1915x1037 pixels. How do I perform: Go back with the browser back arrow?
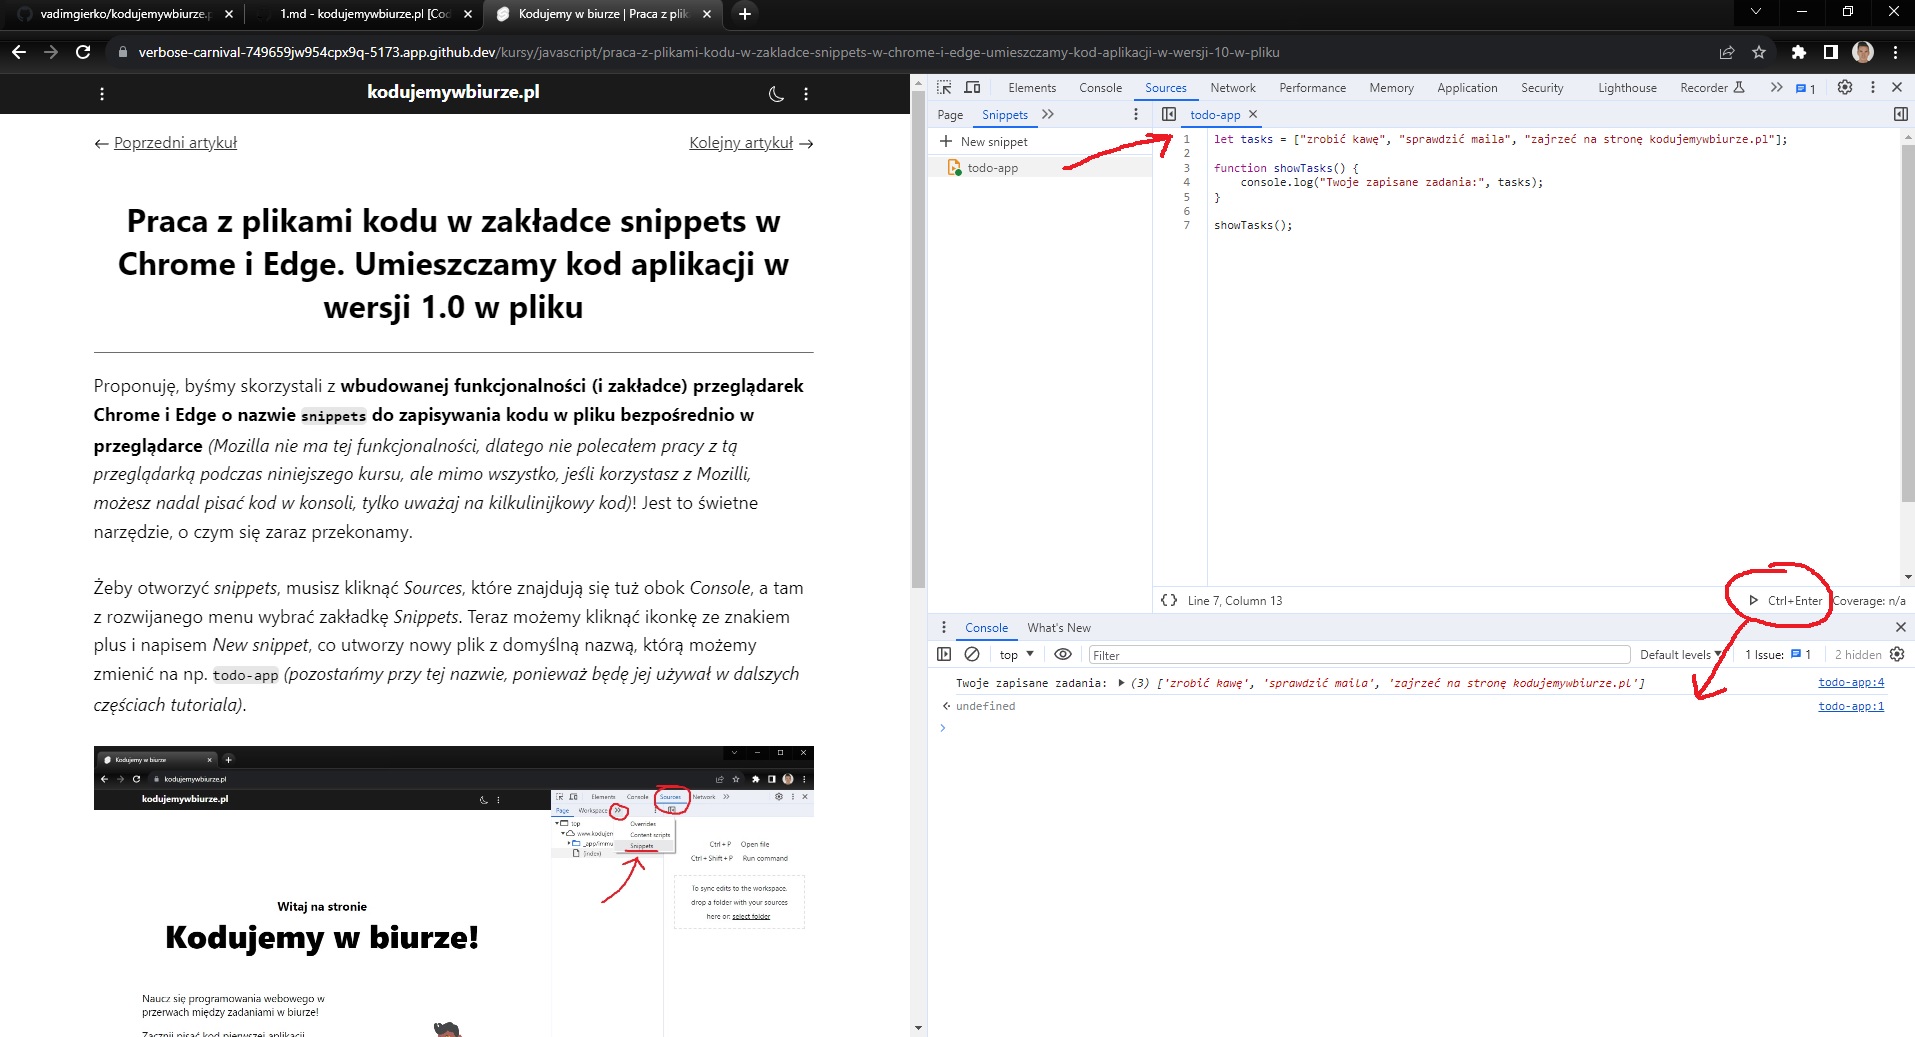19,52
